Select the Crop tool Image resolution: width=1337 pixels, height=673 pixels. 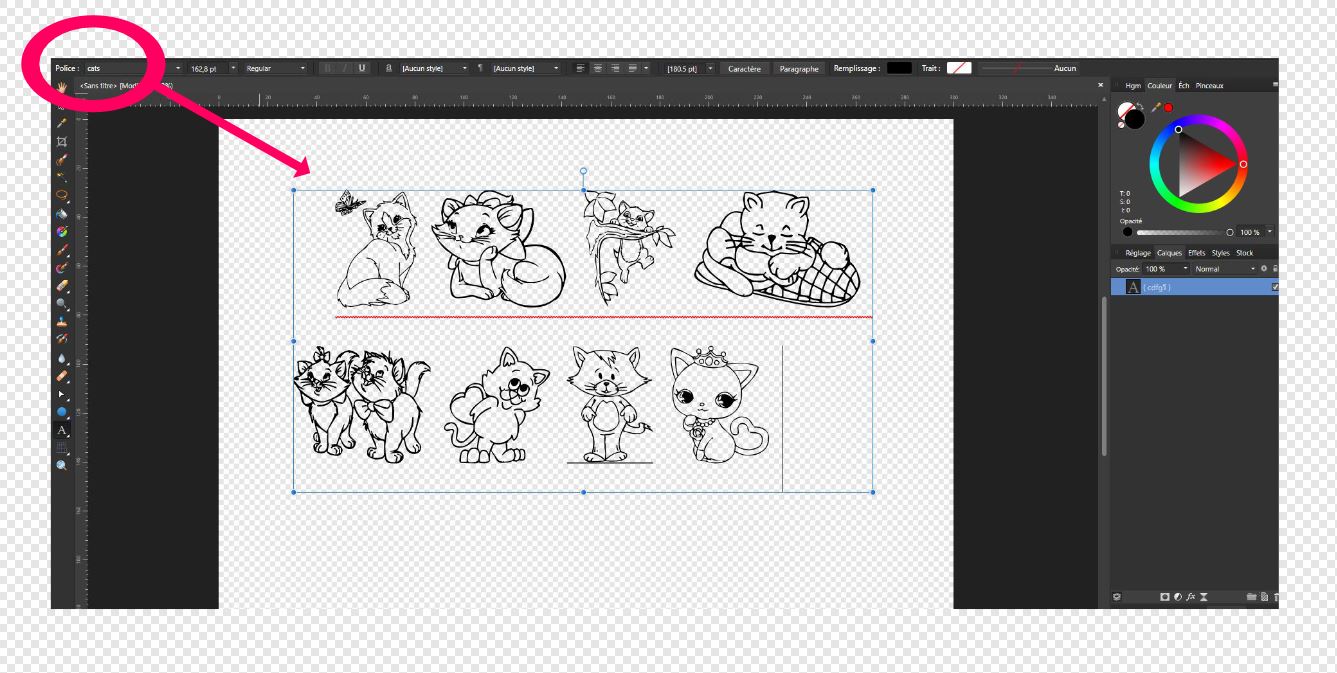coord(61,141)
